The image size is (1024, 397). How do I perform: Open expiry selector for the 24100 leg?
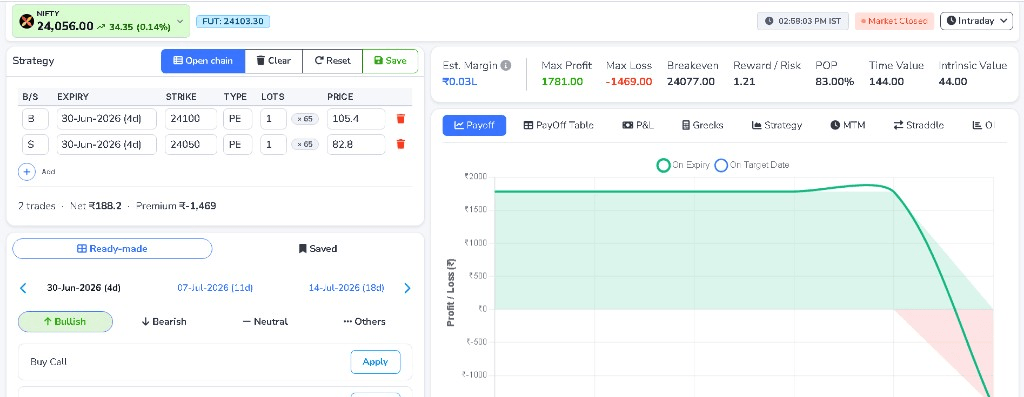point(107,119)
